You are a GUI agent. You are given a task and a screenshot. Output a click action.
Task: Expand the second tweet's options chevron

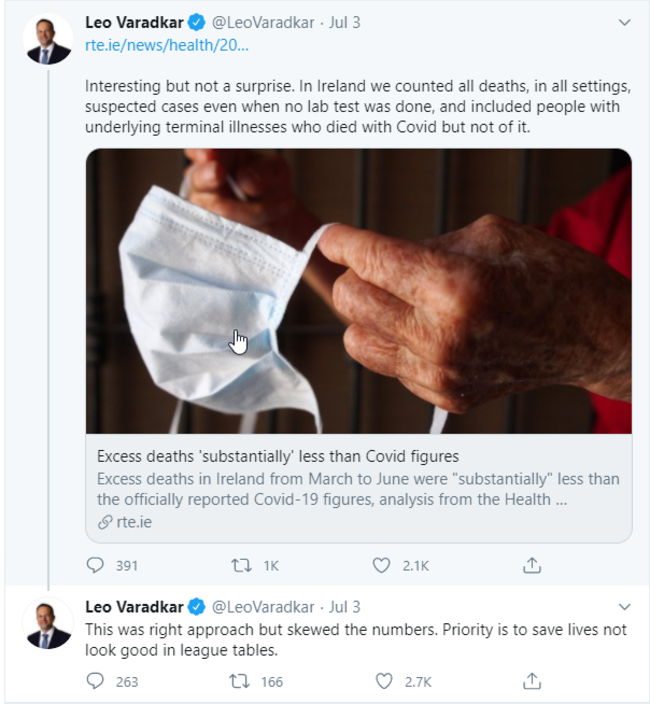(625, 607)
